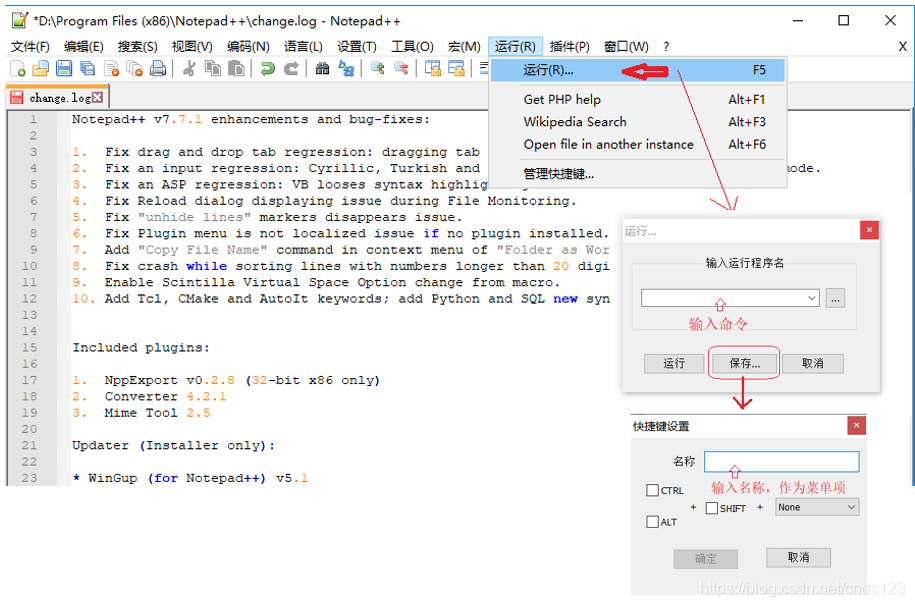
Task: Click the Open file toolbar icon
Action: coord(40,69)
